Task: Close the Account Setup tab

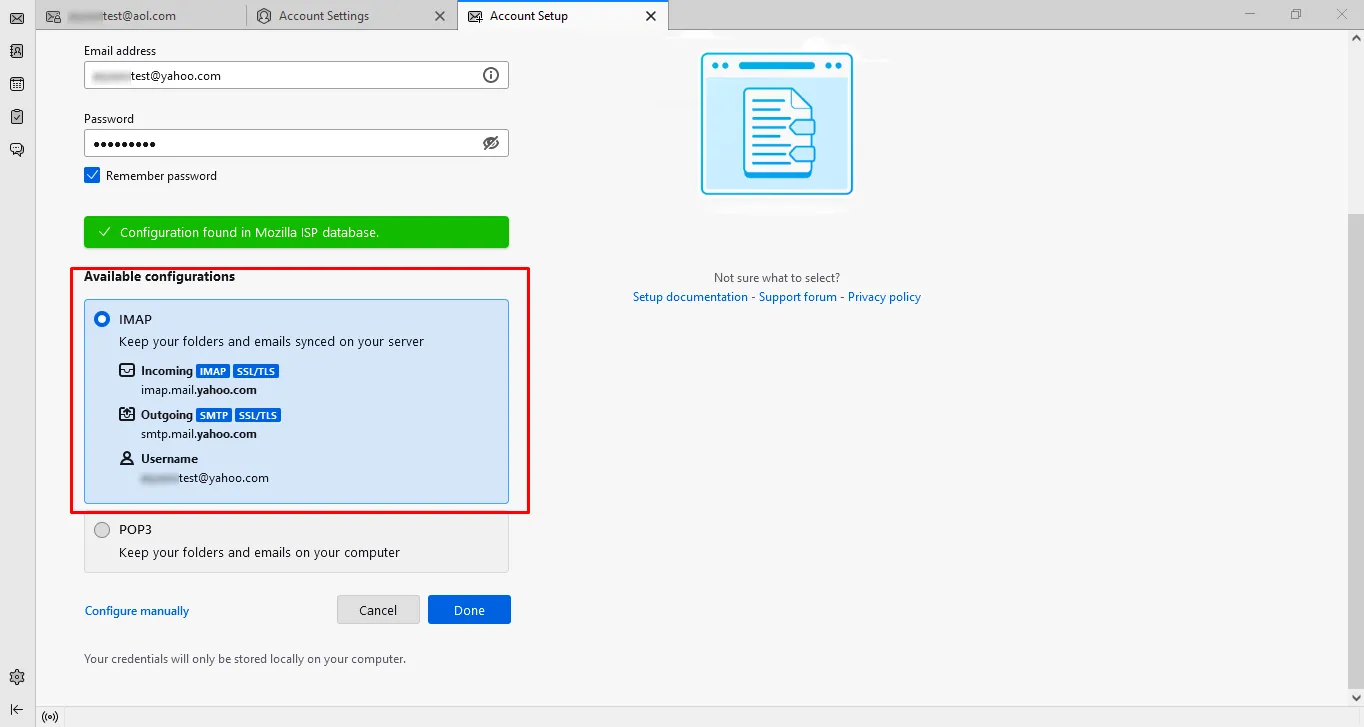Action: 651,16
